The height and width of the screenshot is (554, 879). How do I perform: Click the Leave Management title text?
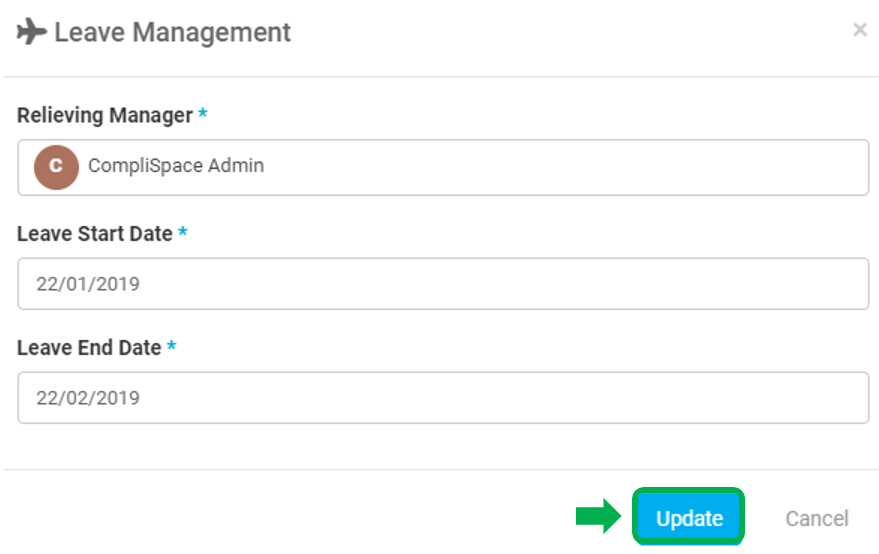(173, 32)
